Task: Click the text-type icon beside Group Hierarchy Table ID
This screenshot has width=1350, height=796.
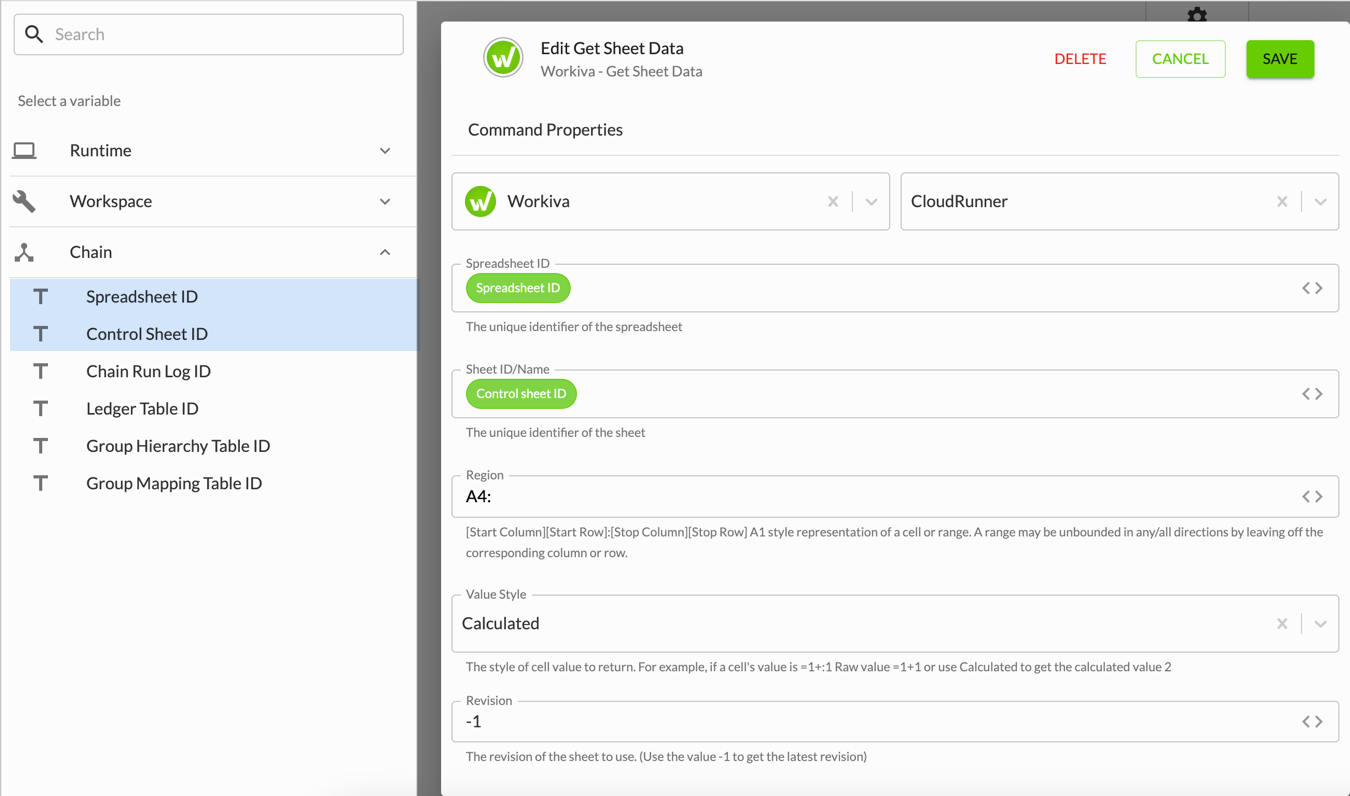Action: click(40, 446)
